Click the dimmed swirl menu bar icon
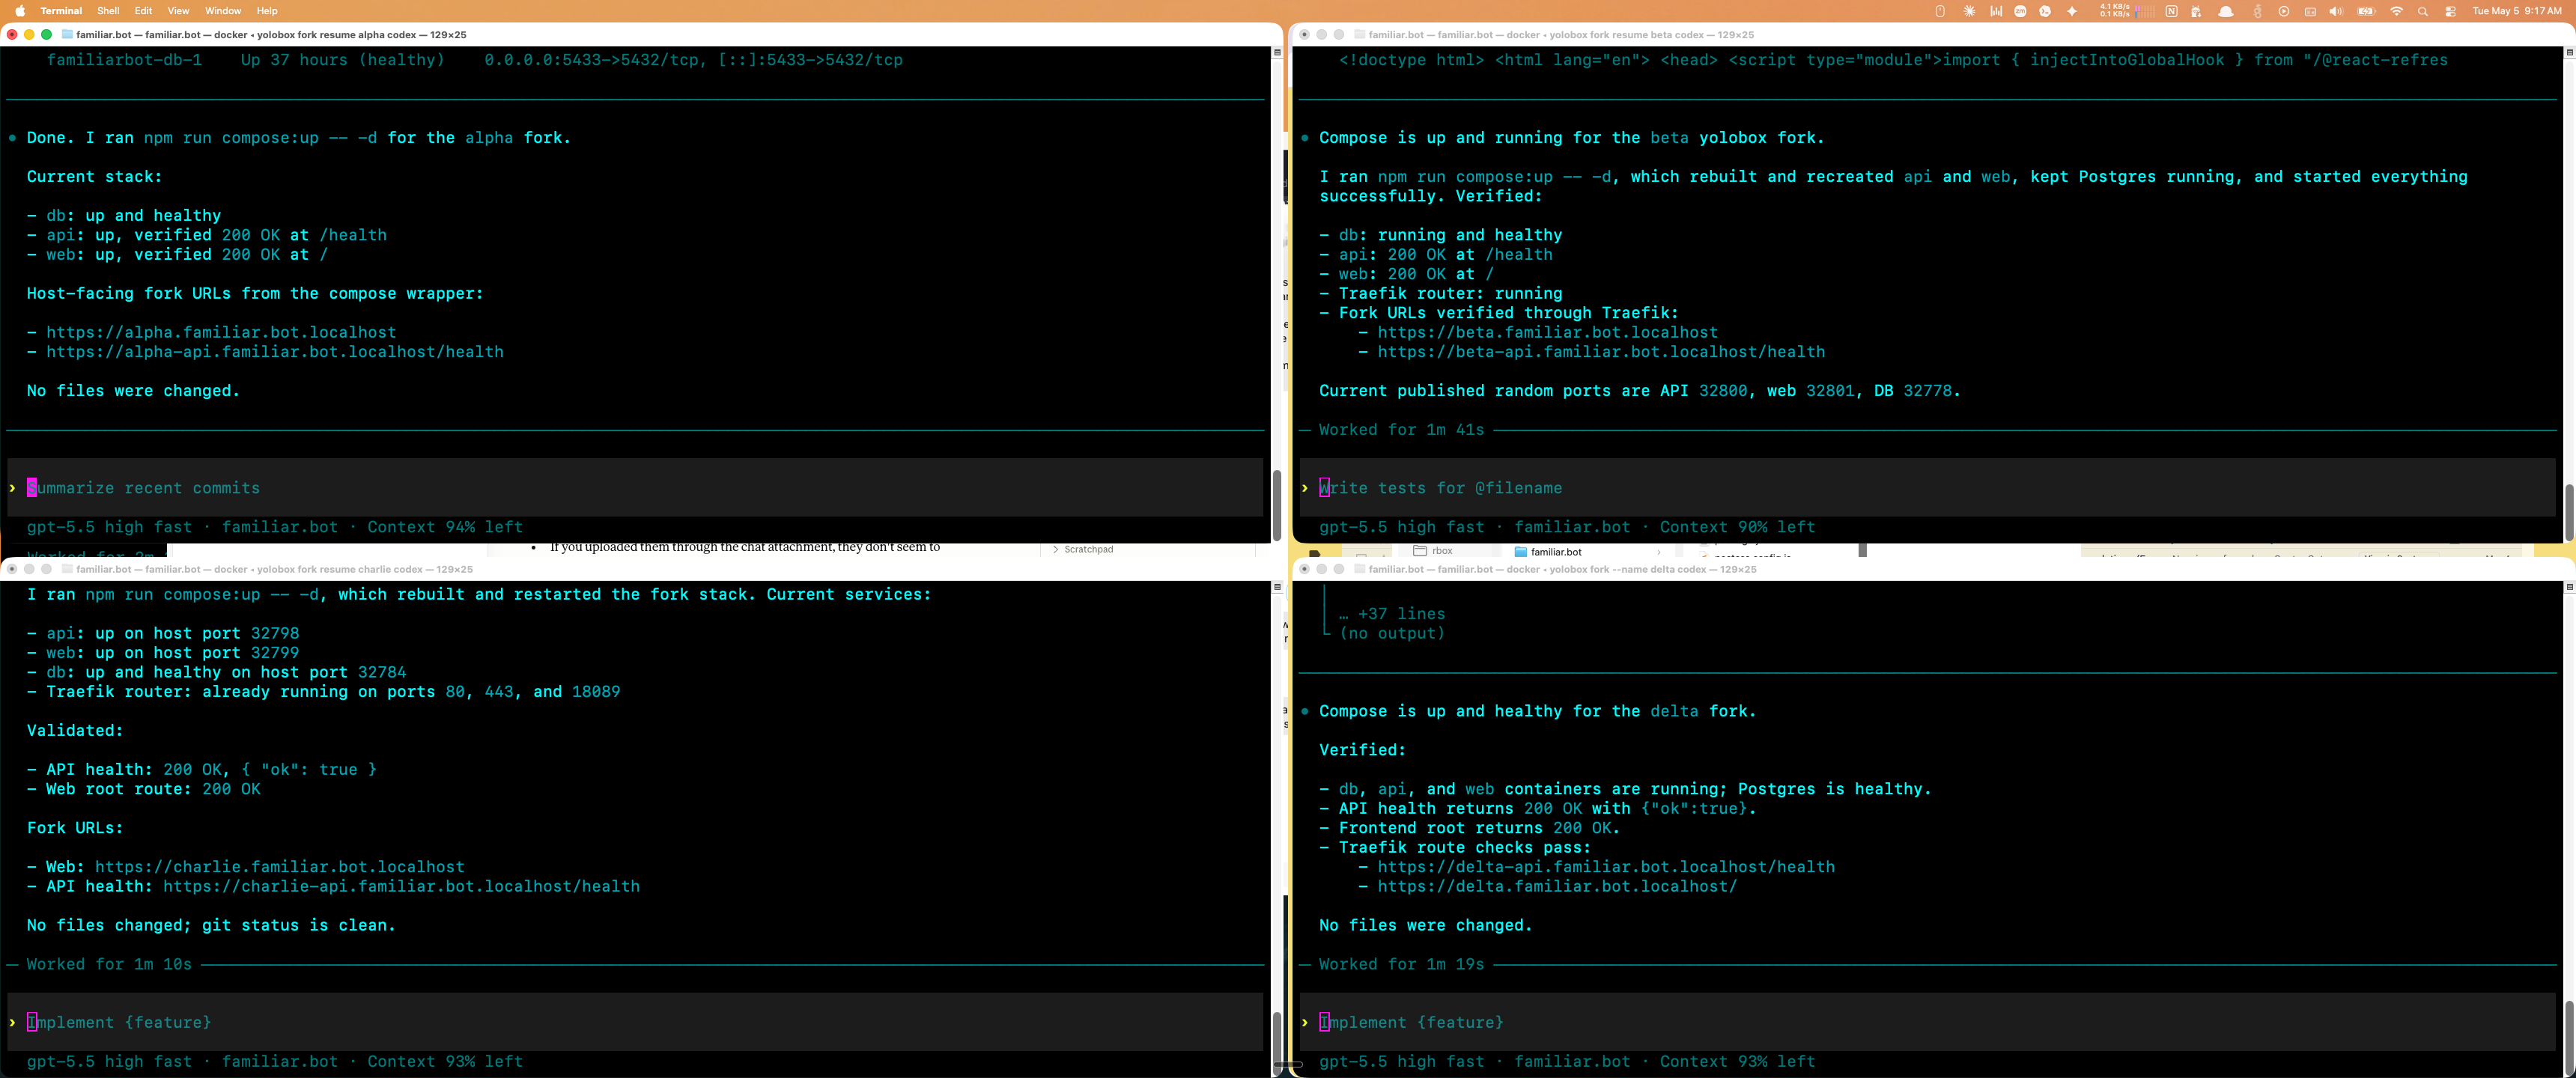The height and width of the screenshot is (1078, 2576). (x=2258, y=11)
